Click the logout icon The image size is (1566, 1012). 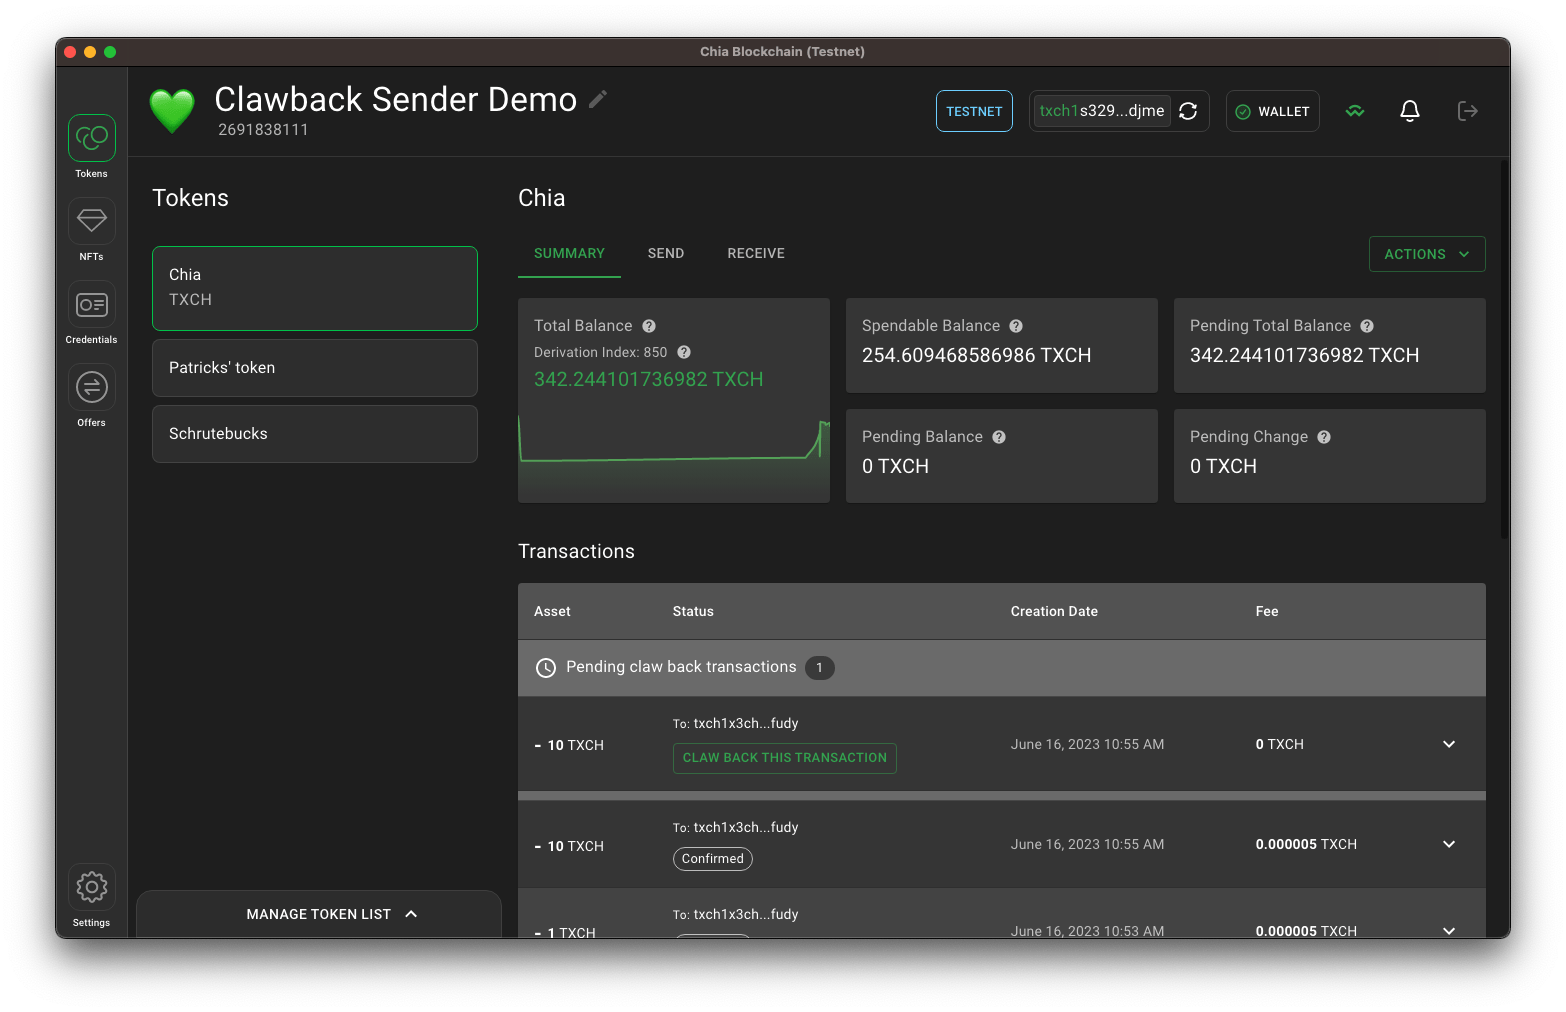pyautogui.click(x=1467, y=111)
